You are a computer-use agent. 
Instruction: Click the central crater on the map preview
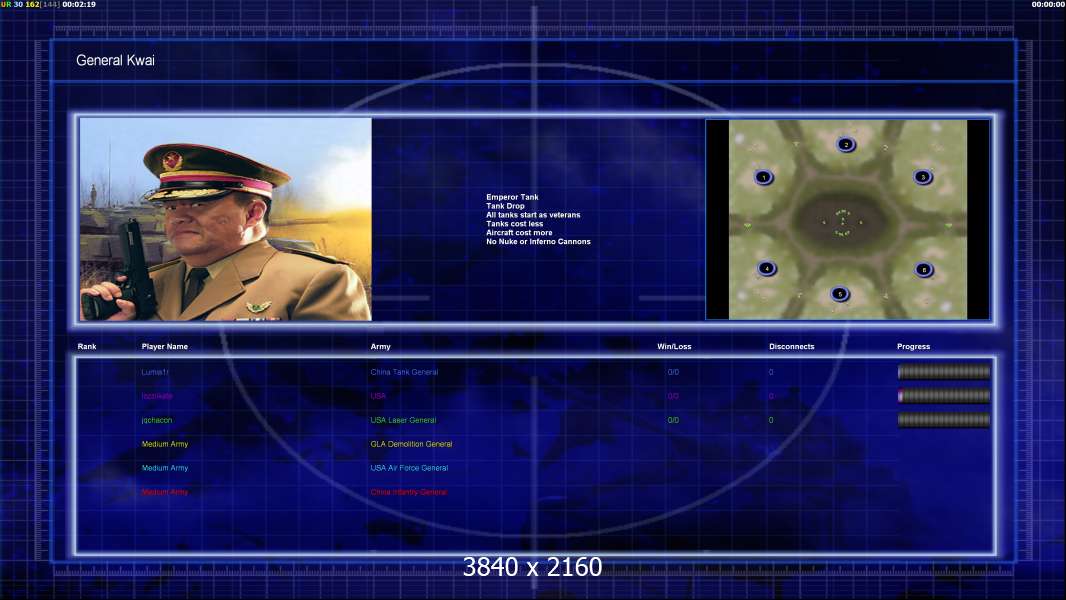[x=842, y=222]
